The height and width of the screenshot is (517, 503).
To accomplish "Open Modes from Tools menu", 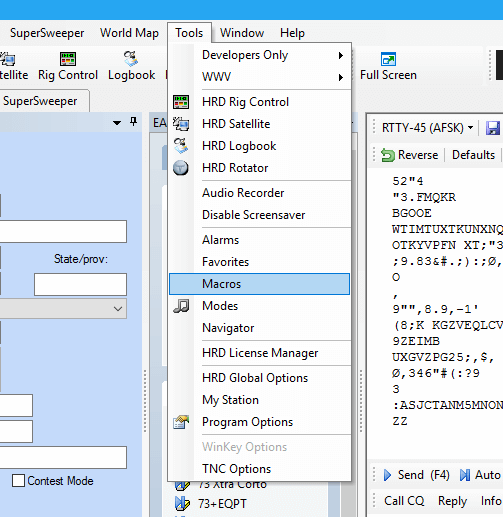I will pyautogui.click(x=259, y=306).
